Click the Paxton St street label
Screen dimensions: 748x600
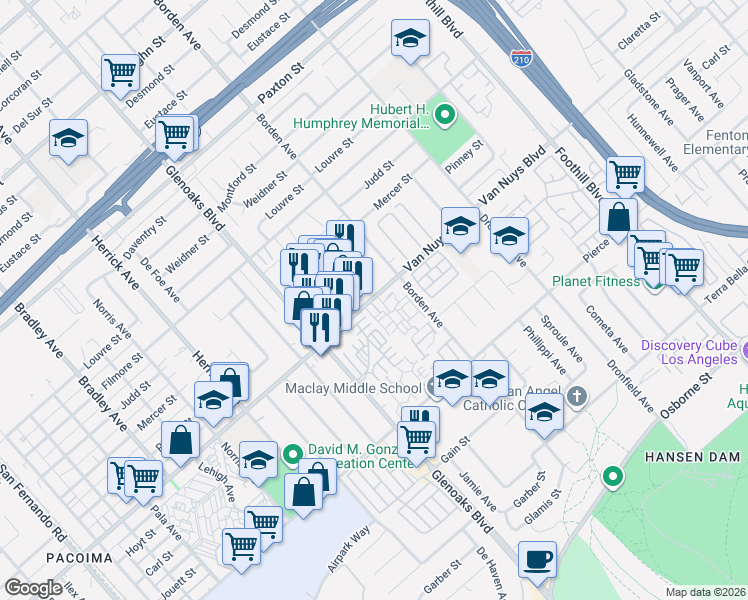(x=280, y=83)
